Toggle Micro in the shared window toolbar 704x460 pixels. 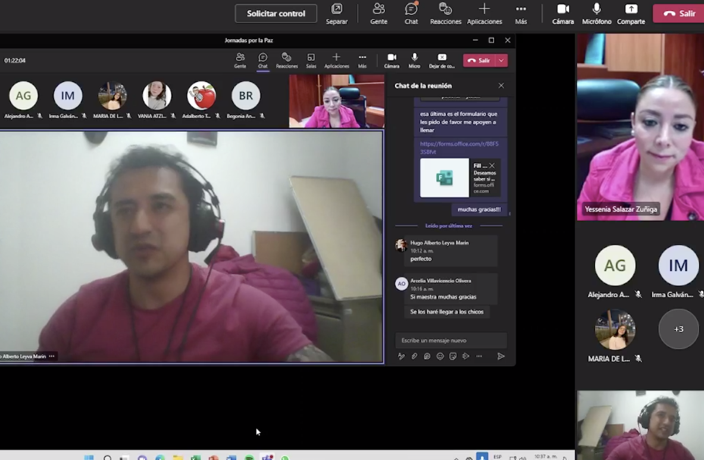click(x=414, y=61)
